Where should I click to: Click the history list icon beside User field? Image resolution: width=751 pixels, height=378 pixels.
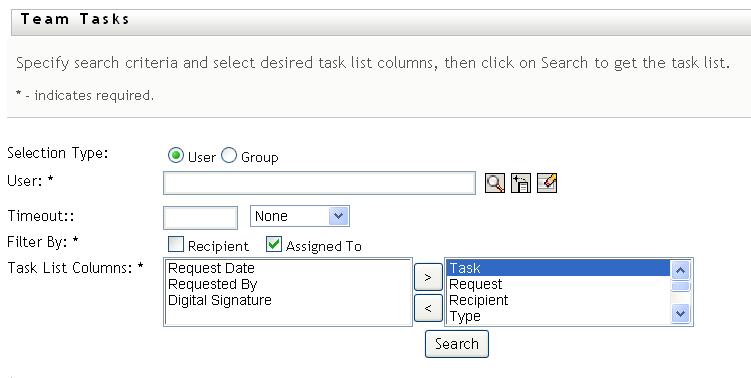coord(521,183)
